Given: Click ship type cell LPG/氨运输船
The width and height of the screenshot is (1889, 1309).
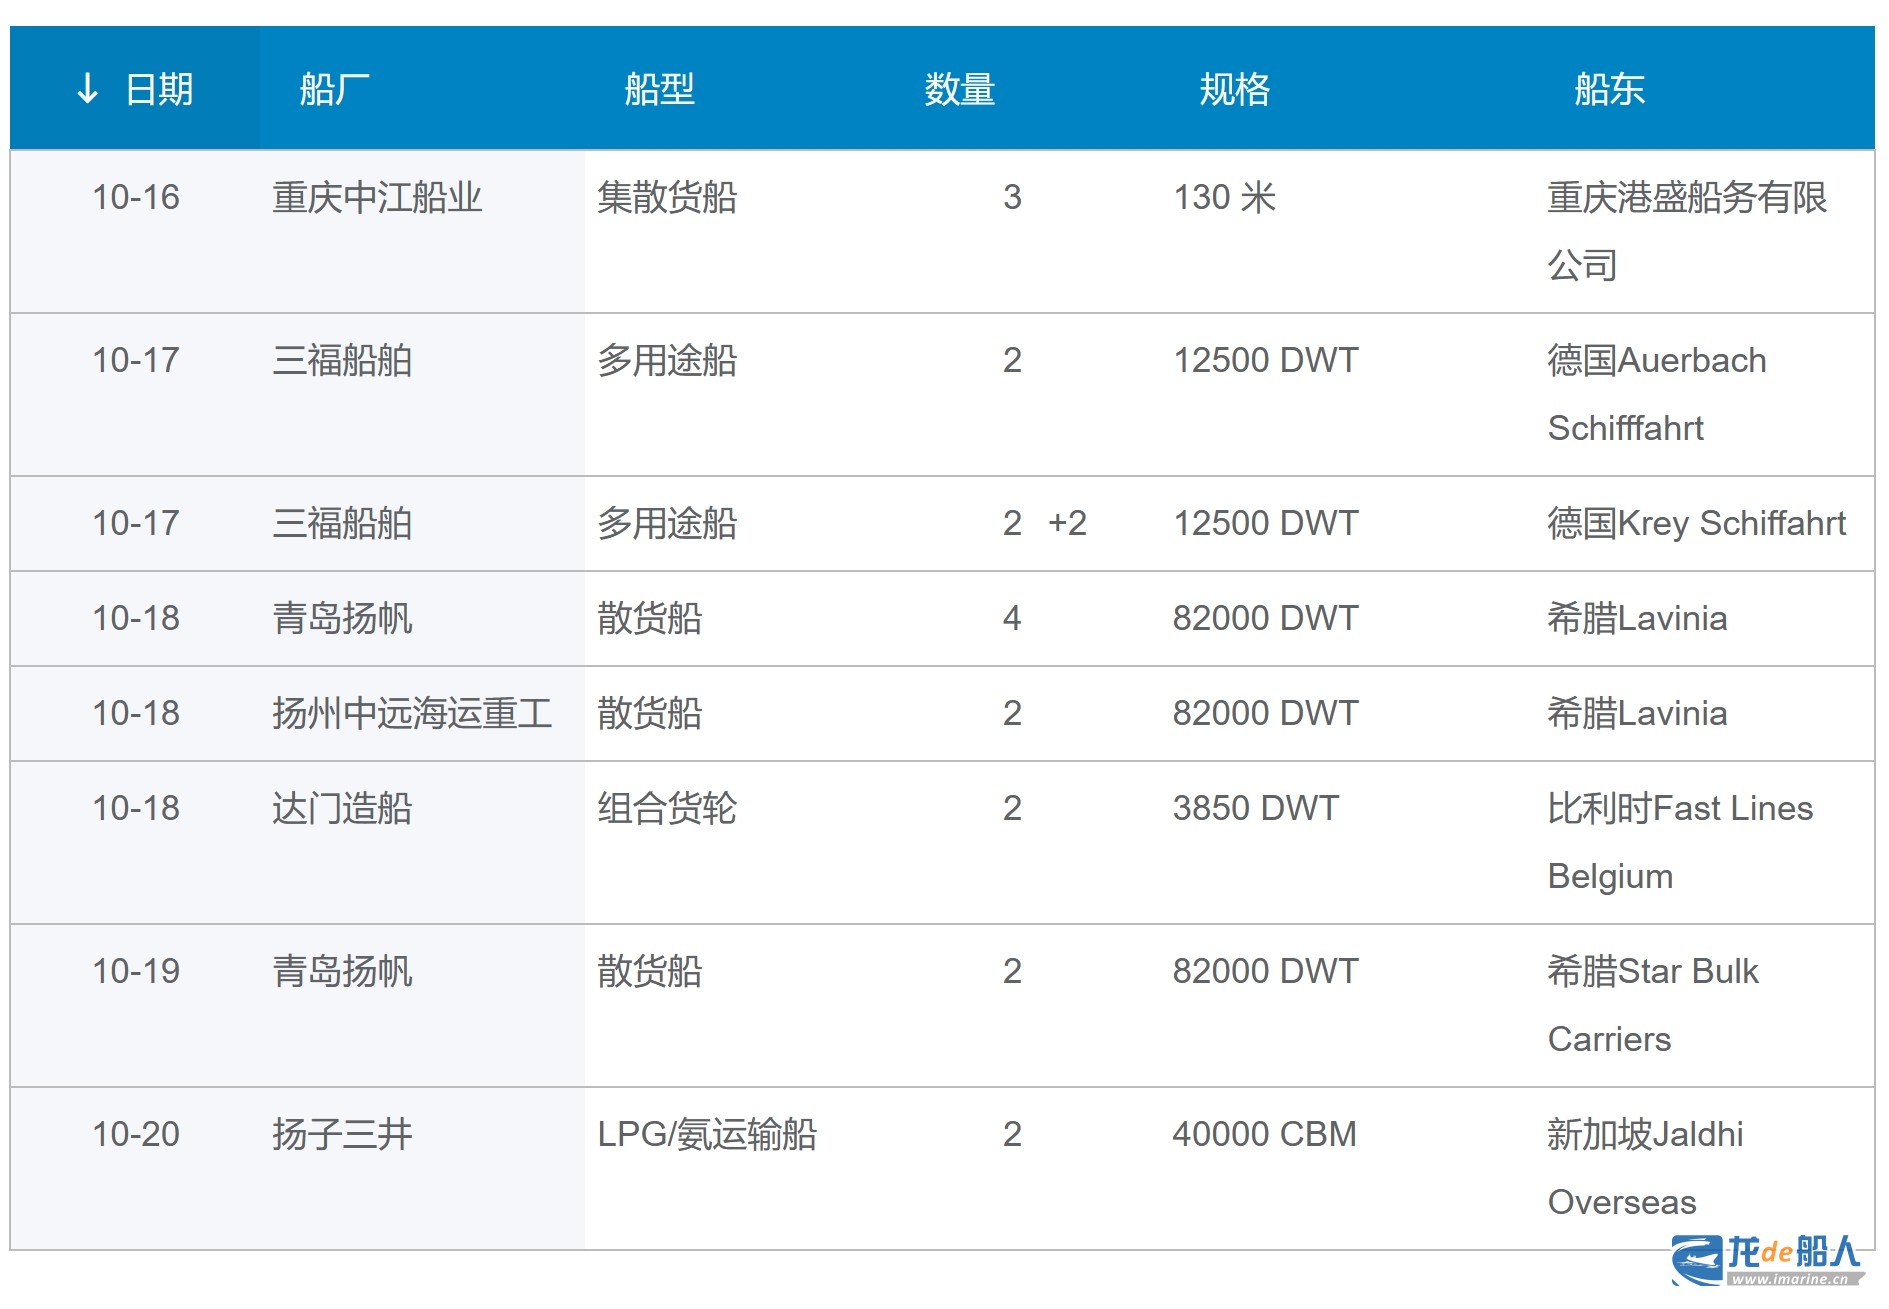Looking at the screenshot, I should [x=707, y=1134].
